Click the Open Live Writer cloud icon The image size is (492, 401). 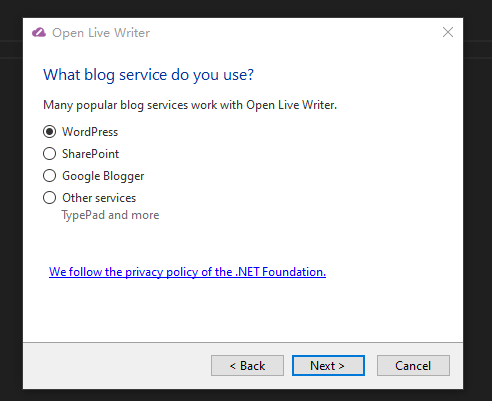pyautogui.click(x=39, y=33)
